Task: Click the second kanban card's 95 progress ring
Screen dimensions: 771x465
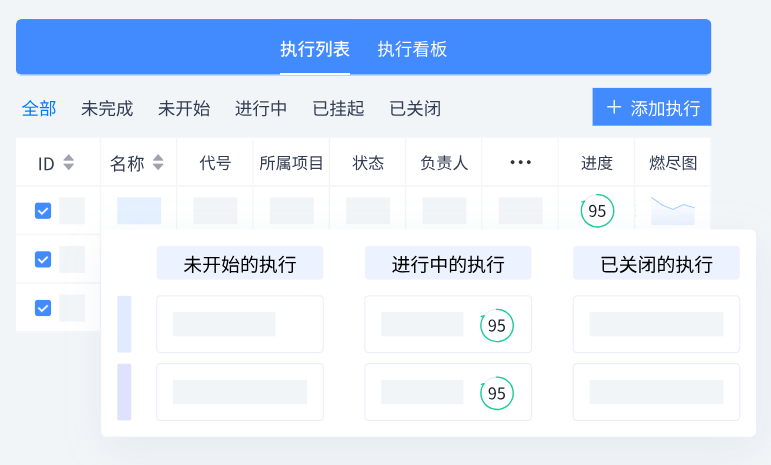Action: pyautogui.click(x=496, y=393)
